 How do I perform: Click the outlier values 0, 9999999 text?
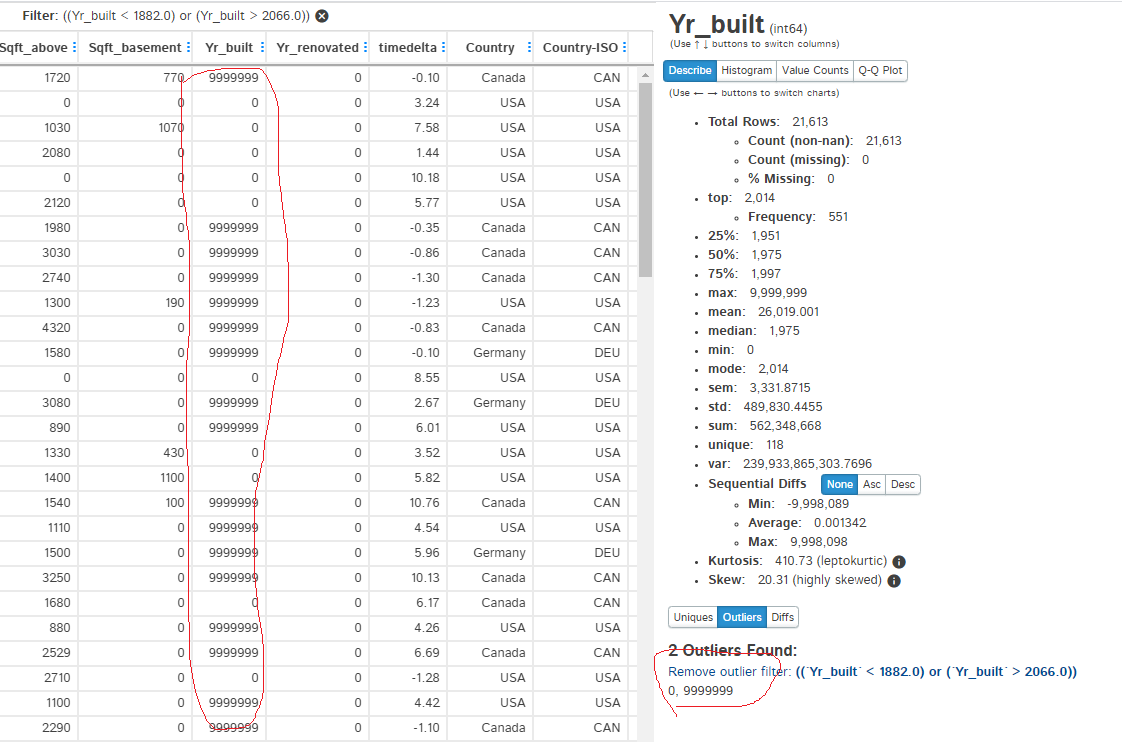(x=701, y=690)
